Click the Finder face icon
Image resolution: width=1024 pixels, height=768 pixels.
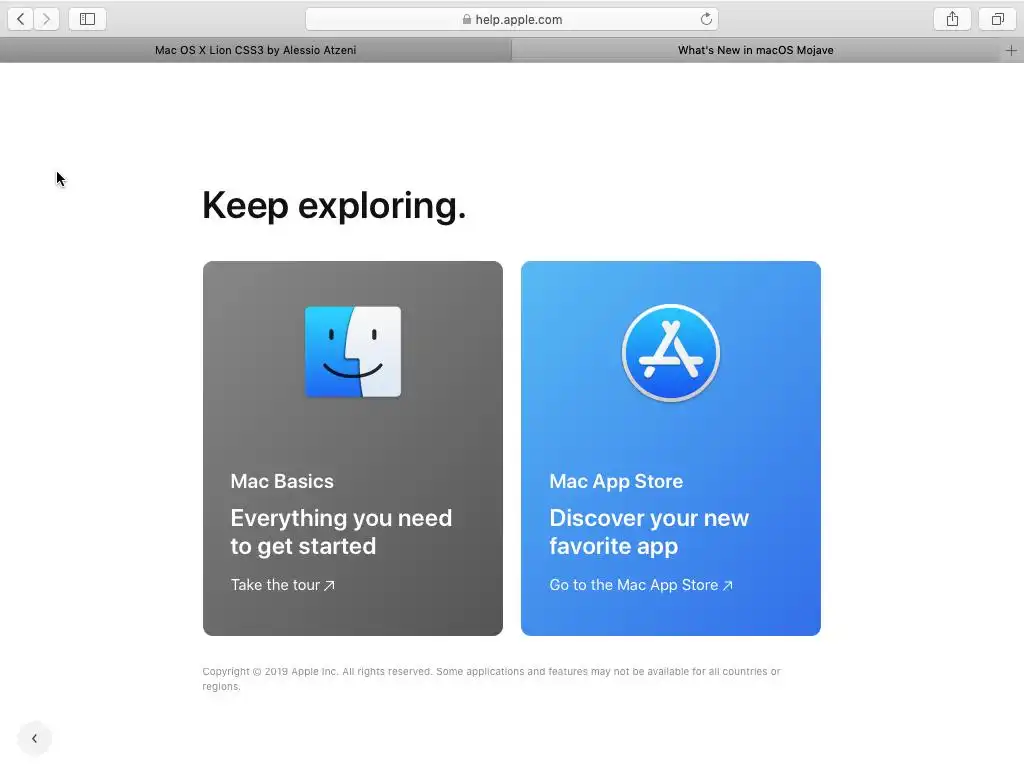[x=353, y=352]
